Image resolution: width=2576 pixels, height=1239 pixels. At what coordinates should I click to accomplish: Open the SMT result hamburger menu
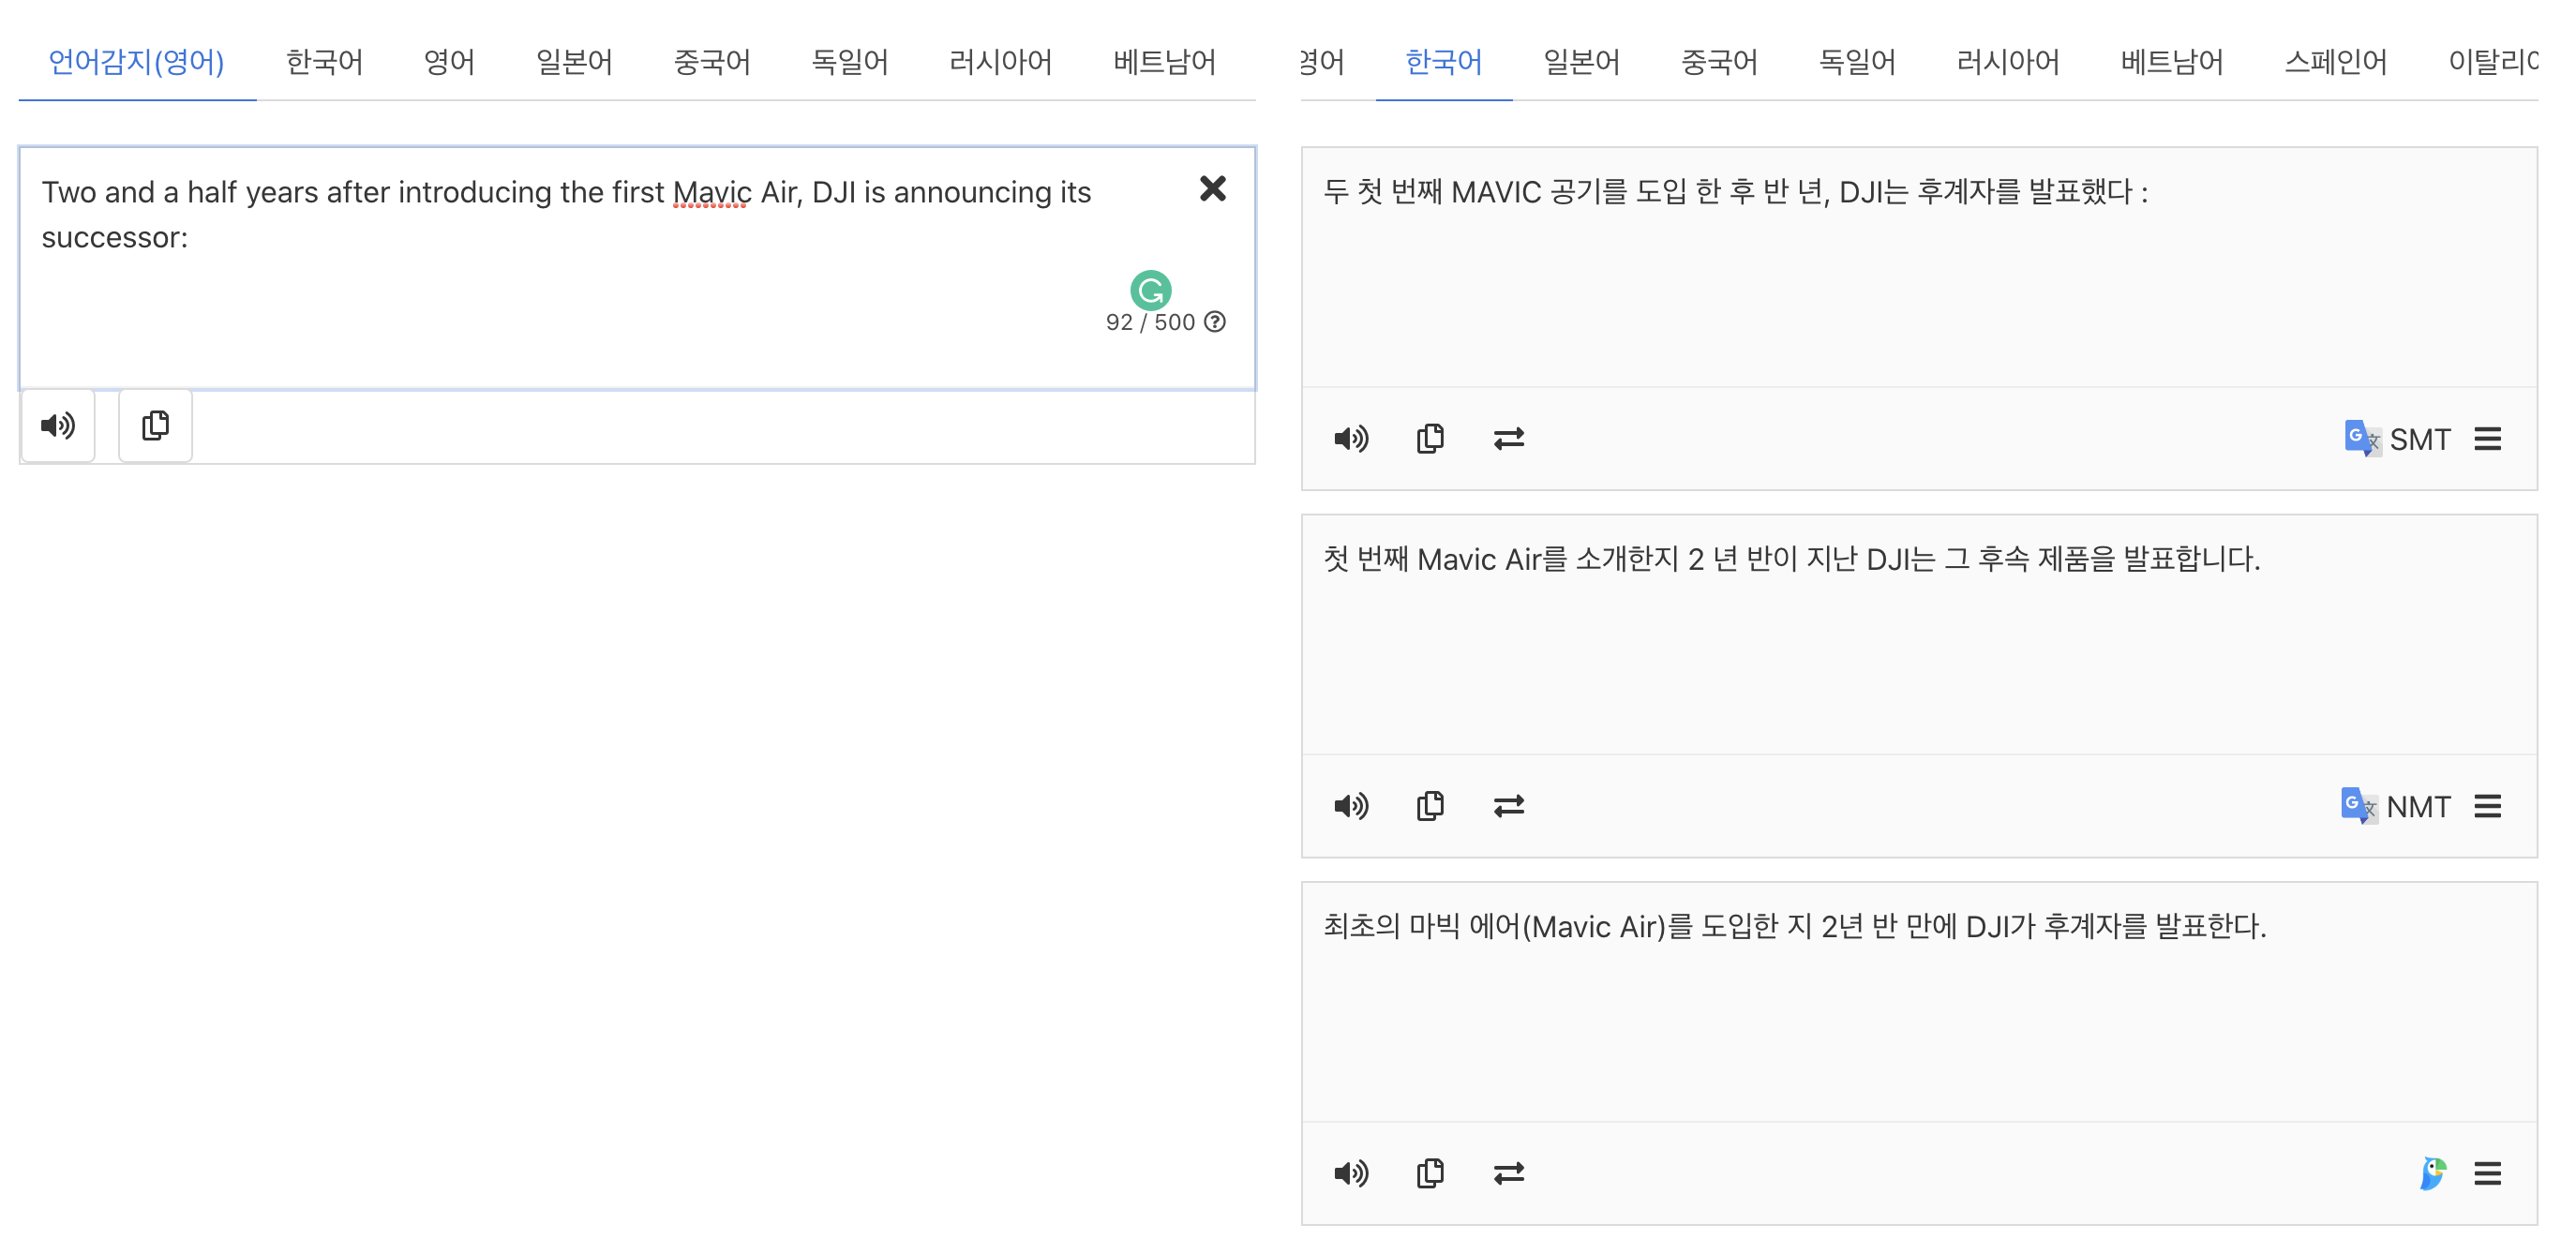pos(2487,438)
